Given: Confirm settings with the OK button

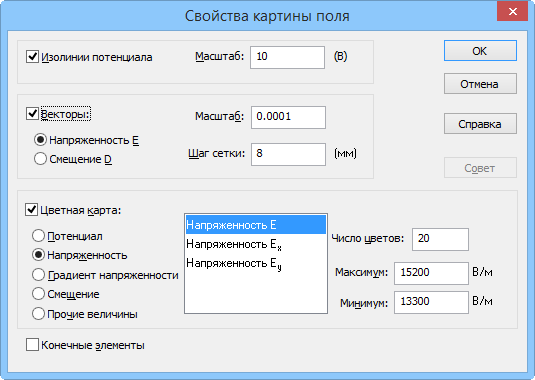Looking at the screenshot, I should pos(480,51).
